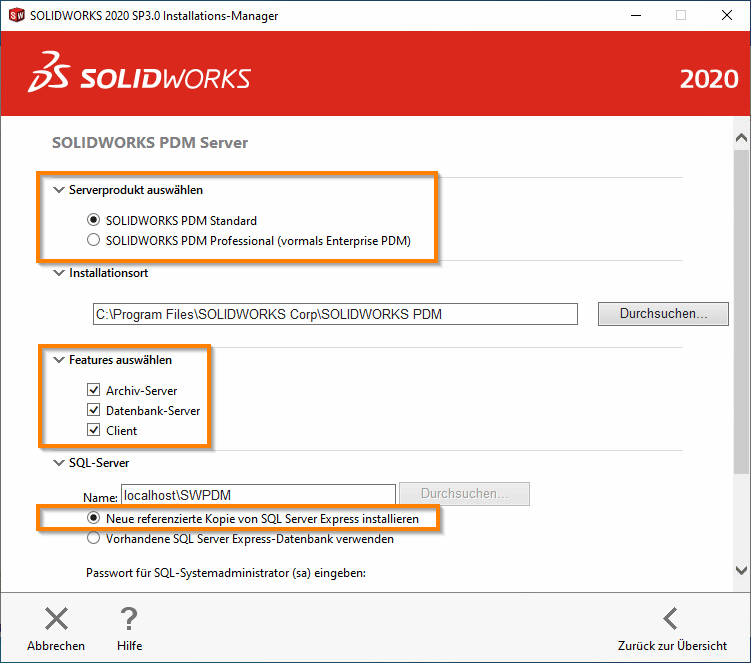The width and height of the screenshot is (751, 663).
Task: Click the scrollbar up arrow
Action: point(741,138)
